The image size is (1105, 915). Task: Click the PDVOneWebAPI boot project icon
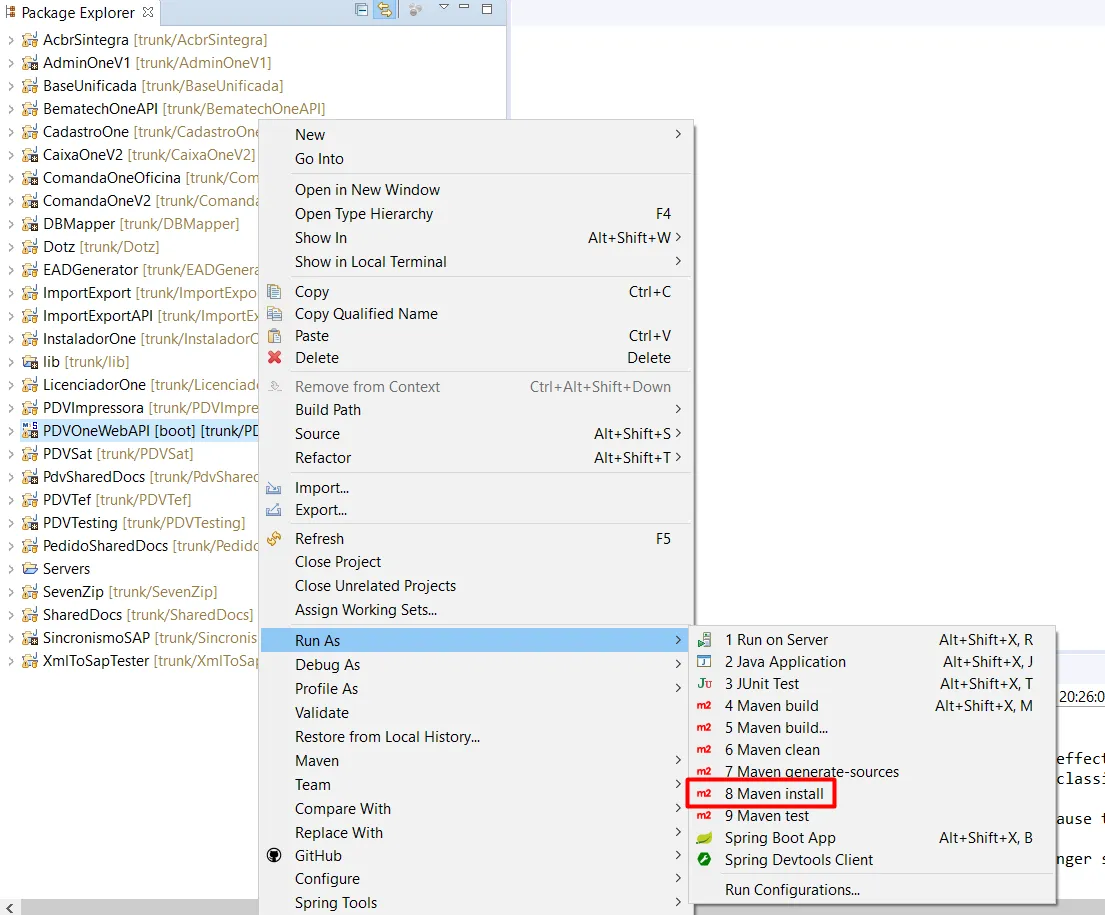[30, 430]
